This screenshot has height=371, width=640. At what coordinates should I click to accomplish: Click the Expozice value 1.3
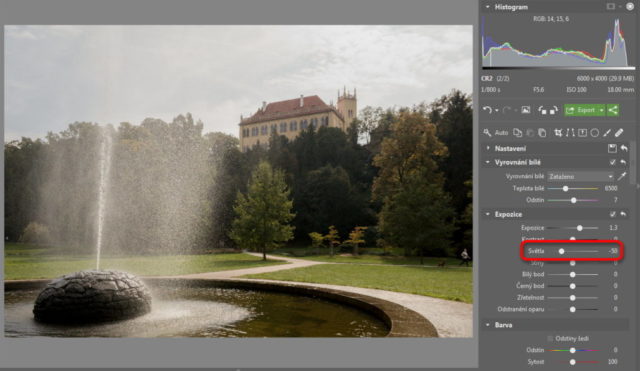(613, 228)
